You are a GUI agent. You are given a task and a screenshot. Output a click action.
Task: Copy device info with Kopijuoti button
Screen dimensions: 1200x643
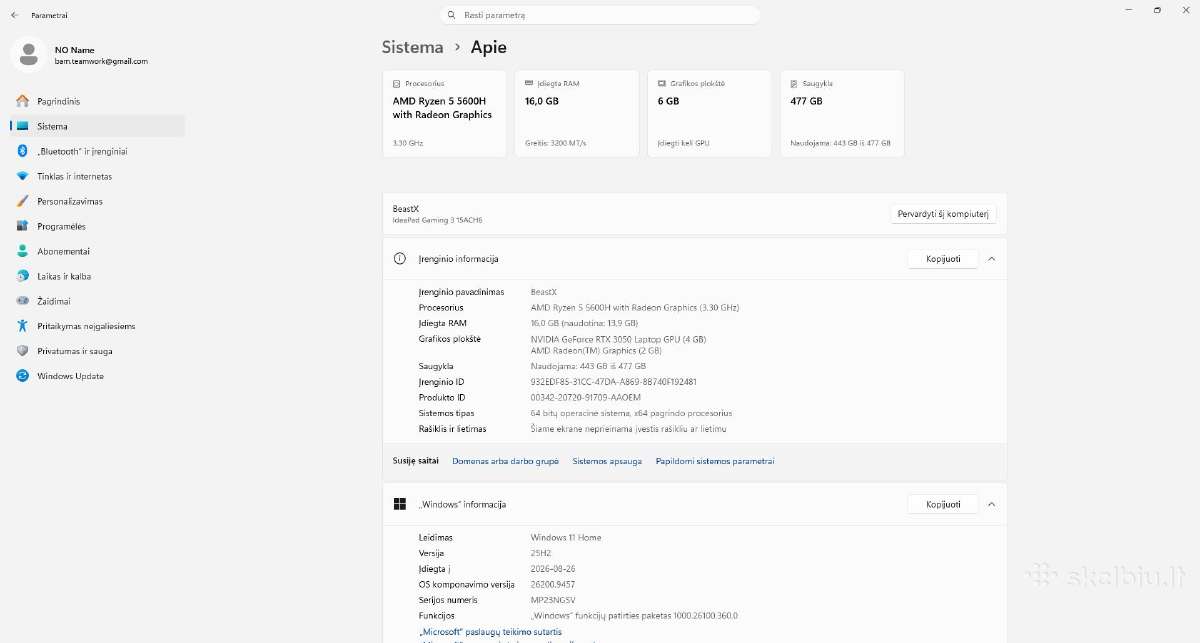click(943, 259)
